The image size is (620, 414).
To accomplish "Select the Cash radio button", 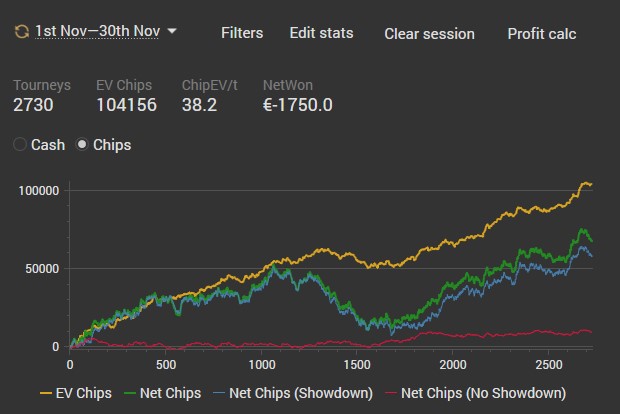I will pyautogui.click(x=20, y=145).
